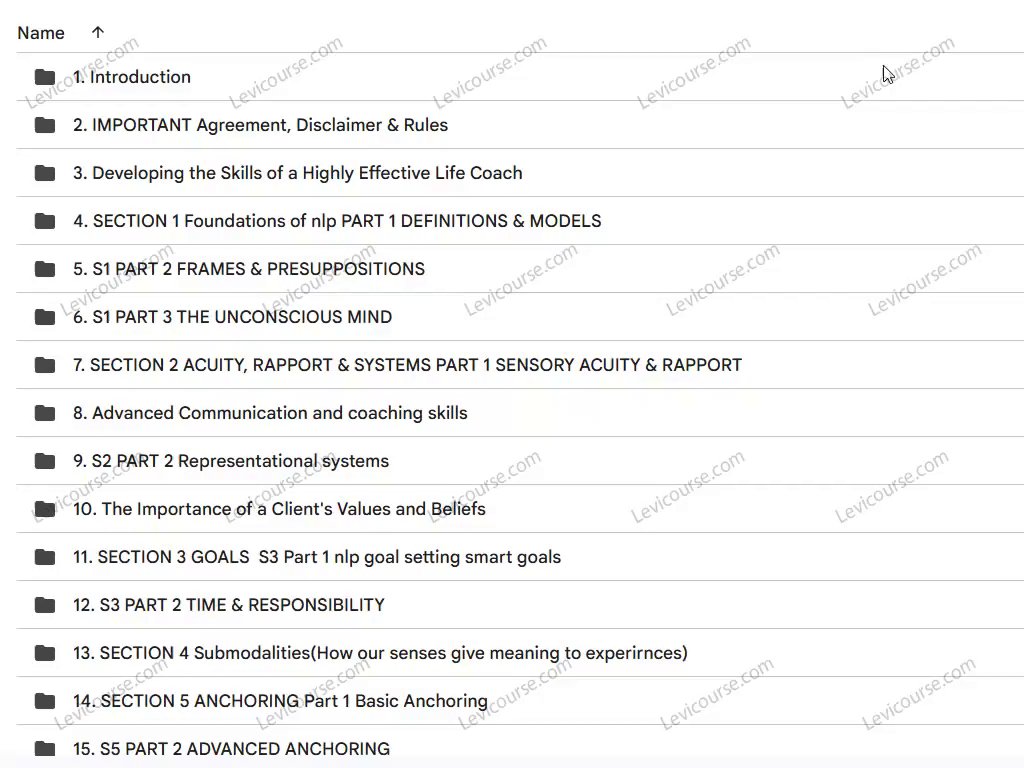Open the Basic Anchoring folder
1024x768 pixels.
tap(280, 701)
